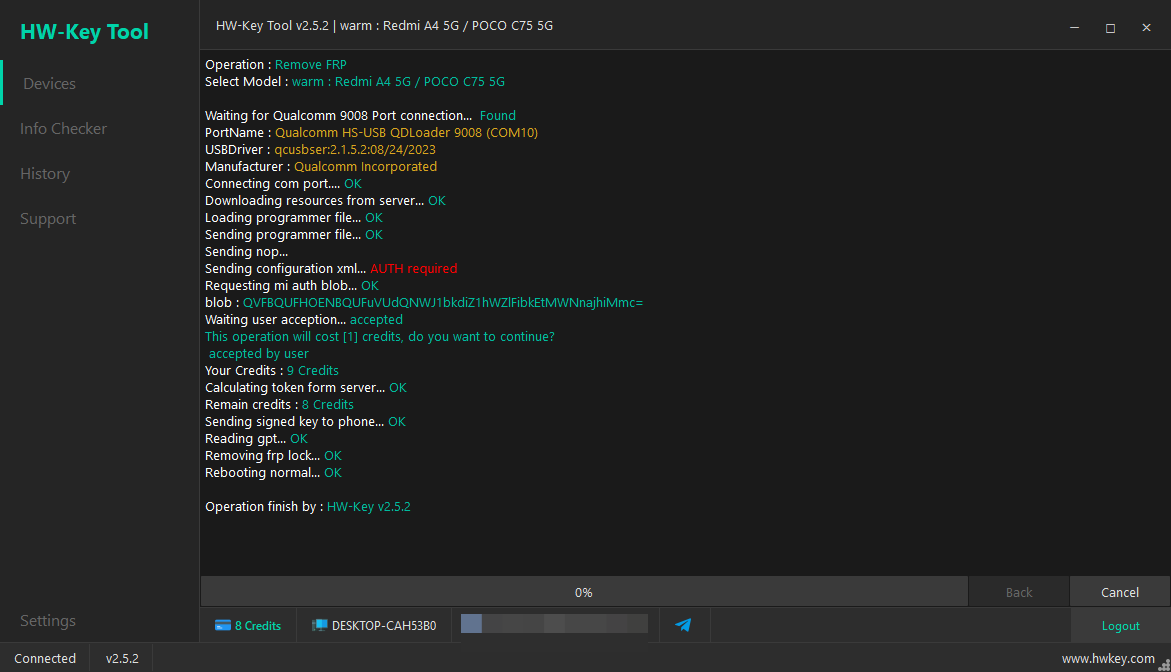1171x672 pixels.
Task: Click the 'Select Model' value warm : Redmi A4 5G
Action: [398, 82]
